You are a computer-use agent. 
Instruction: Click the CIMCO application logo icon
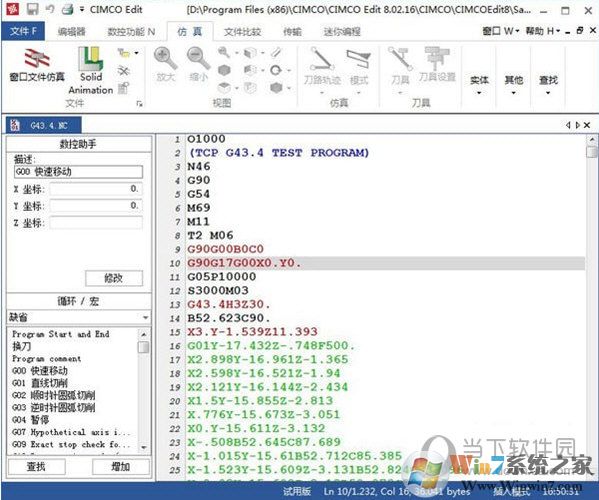[13, 9]
